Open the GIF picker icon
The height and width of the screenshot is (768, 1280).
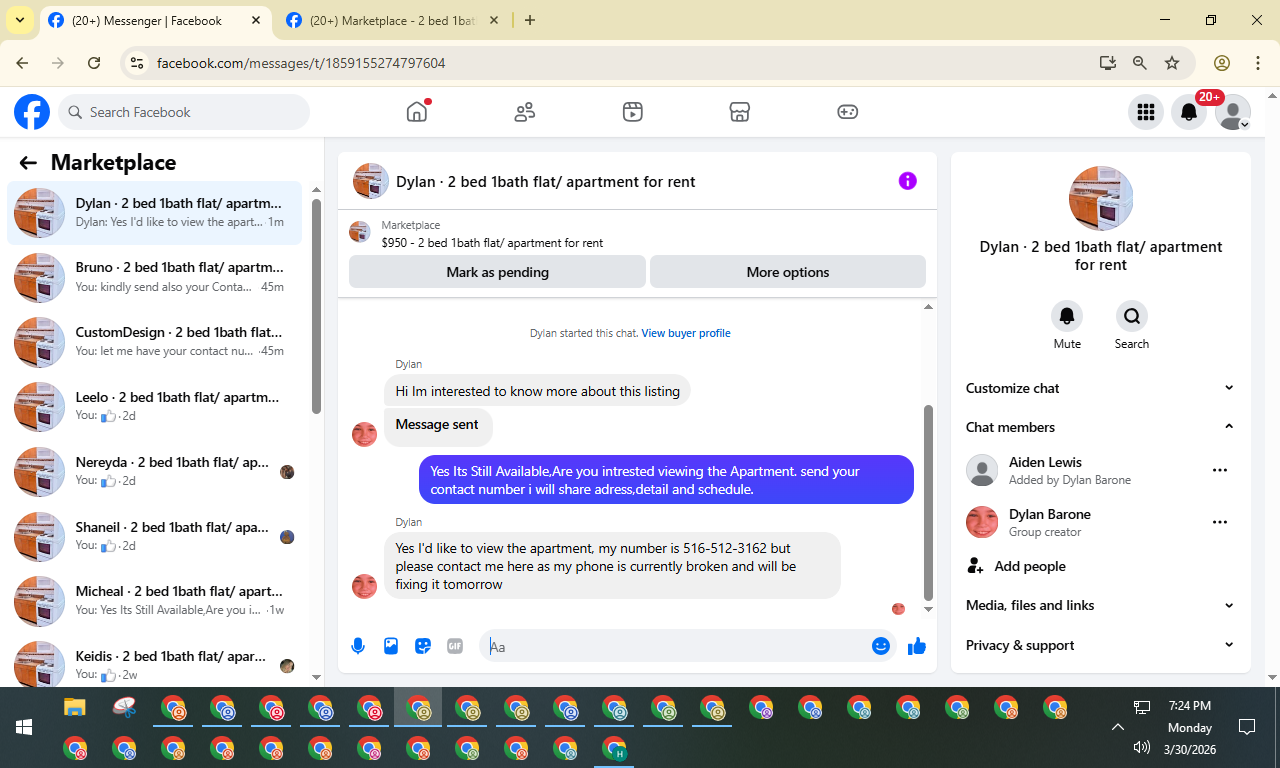[455, 646]
